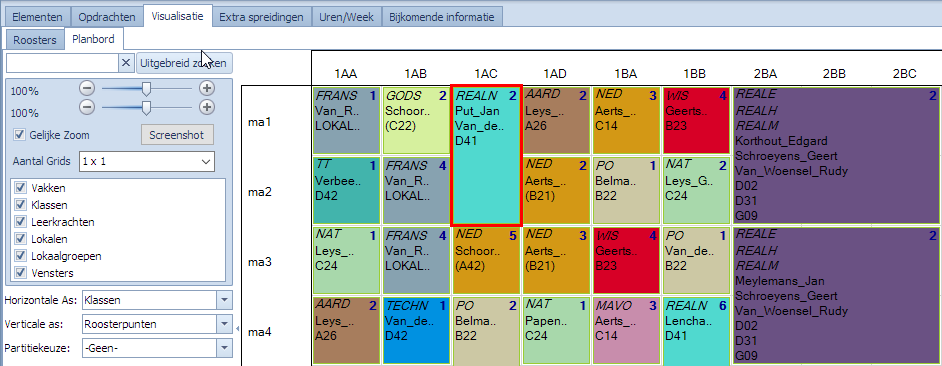Select the FRANS lesson at 1AA ma1
Screen dimensions: 942x366
point(346,121)
